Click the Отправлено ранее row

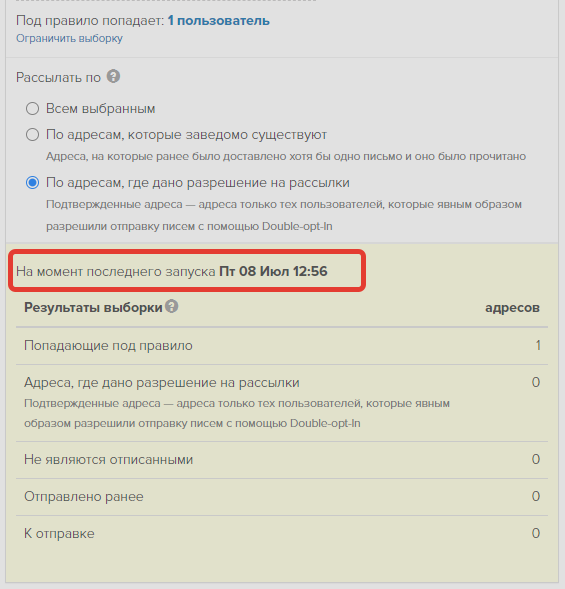coord(282,497)
